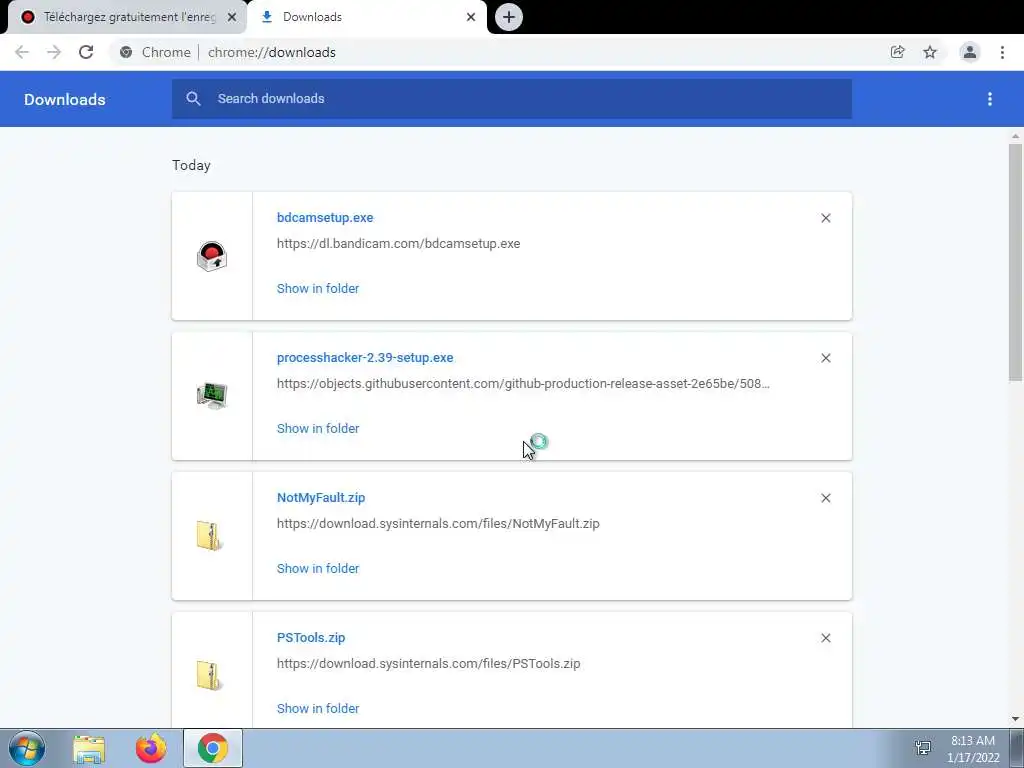Click the NotMyFault zip file icon
Image resolution: width=1024 pixels, height=768 pixels.
tap(209, 536)
